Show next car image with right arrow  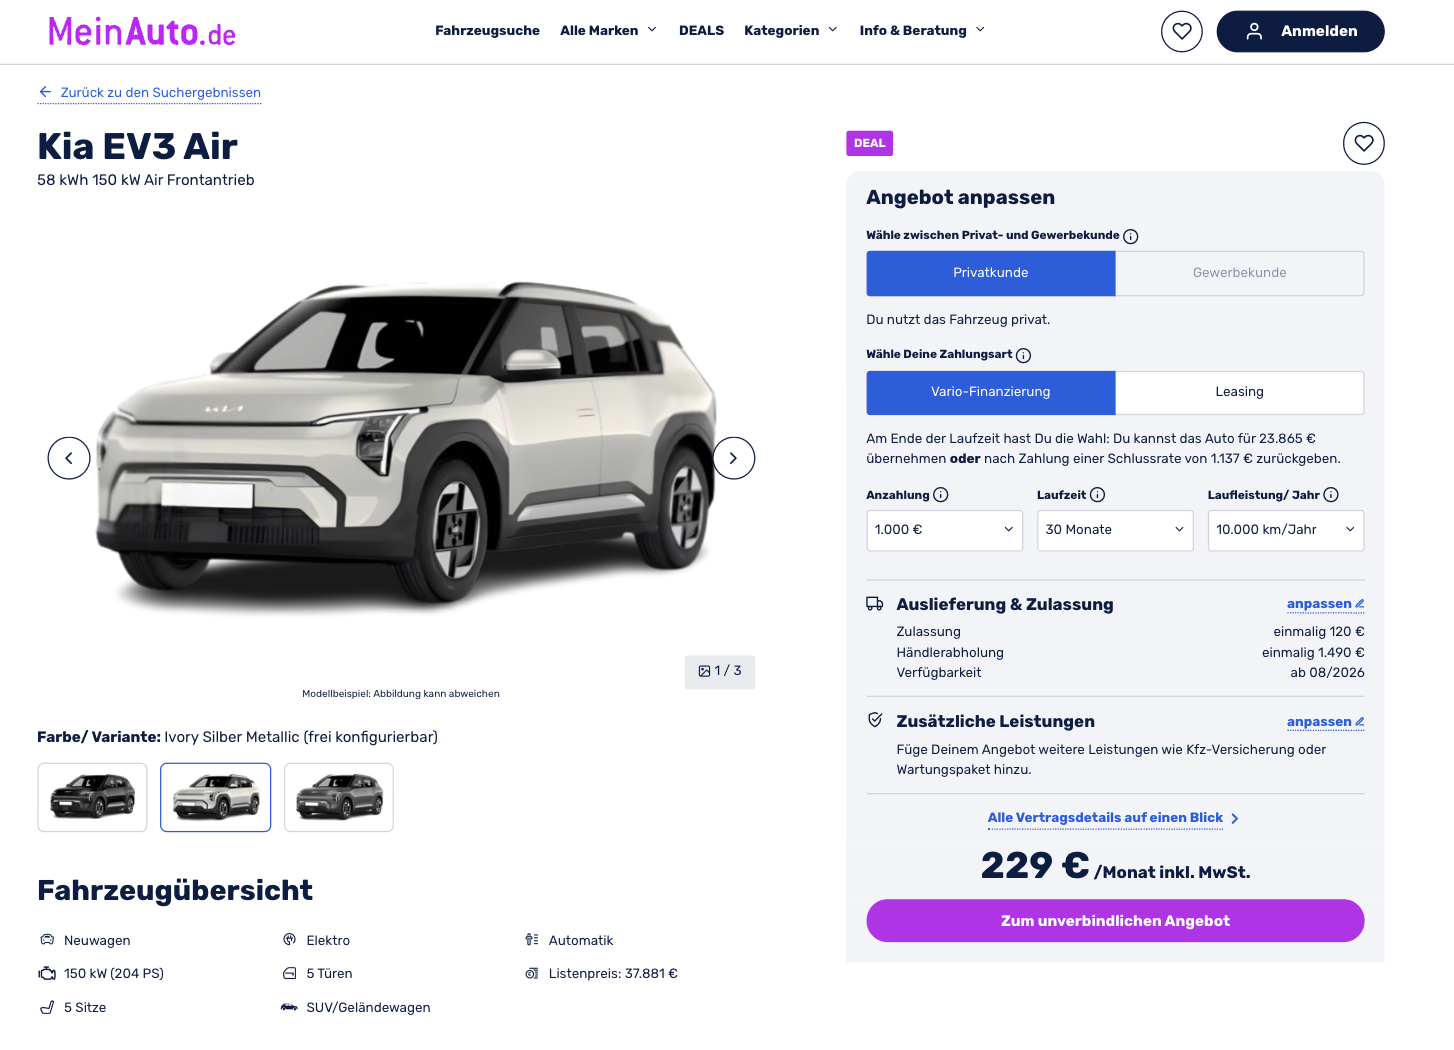coord(733,458)
